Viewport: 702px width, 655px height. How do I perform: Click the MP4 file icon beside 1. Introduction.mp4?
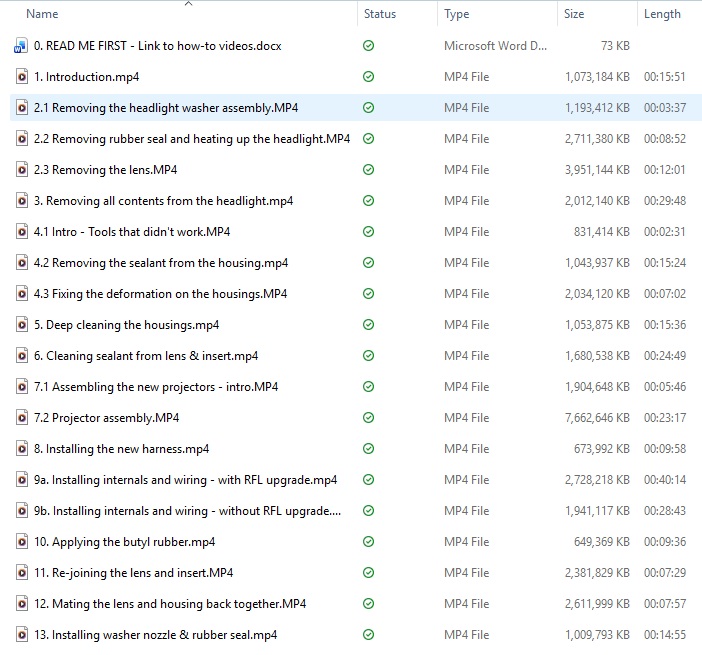(22, 77)
